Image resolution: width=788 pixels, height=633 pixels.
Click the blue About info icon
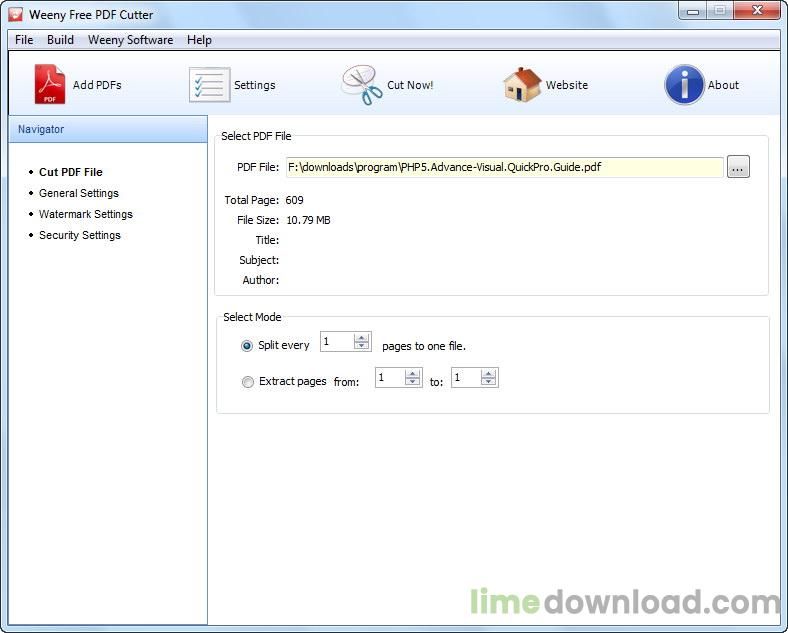tap(684, 84)
